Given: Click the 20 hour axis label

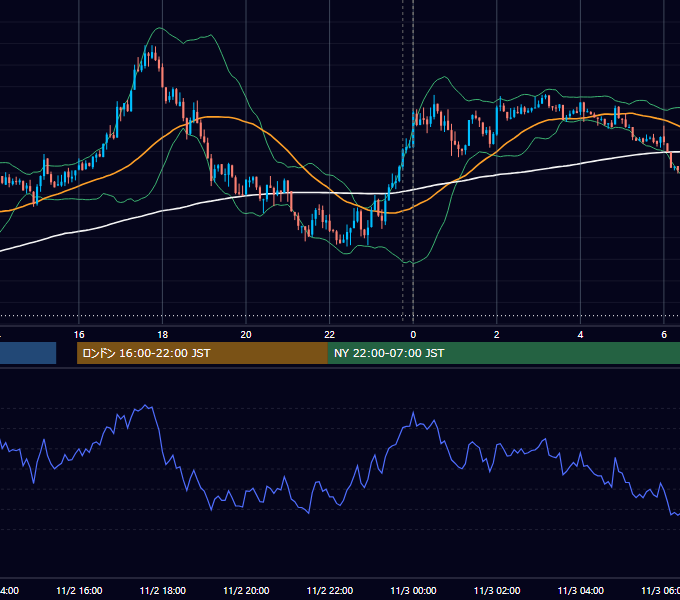Looking at the screenshot, I should [246, 335].
